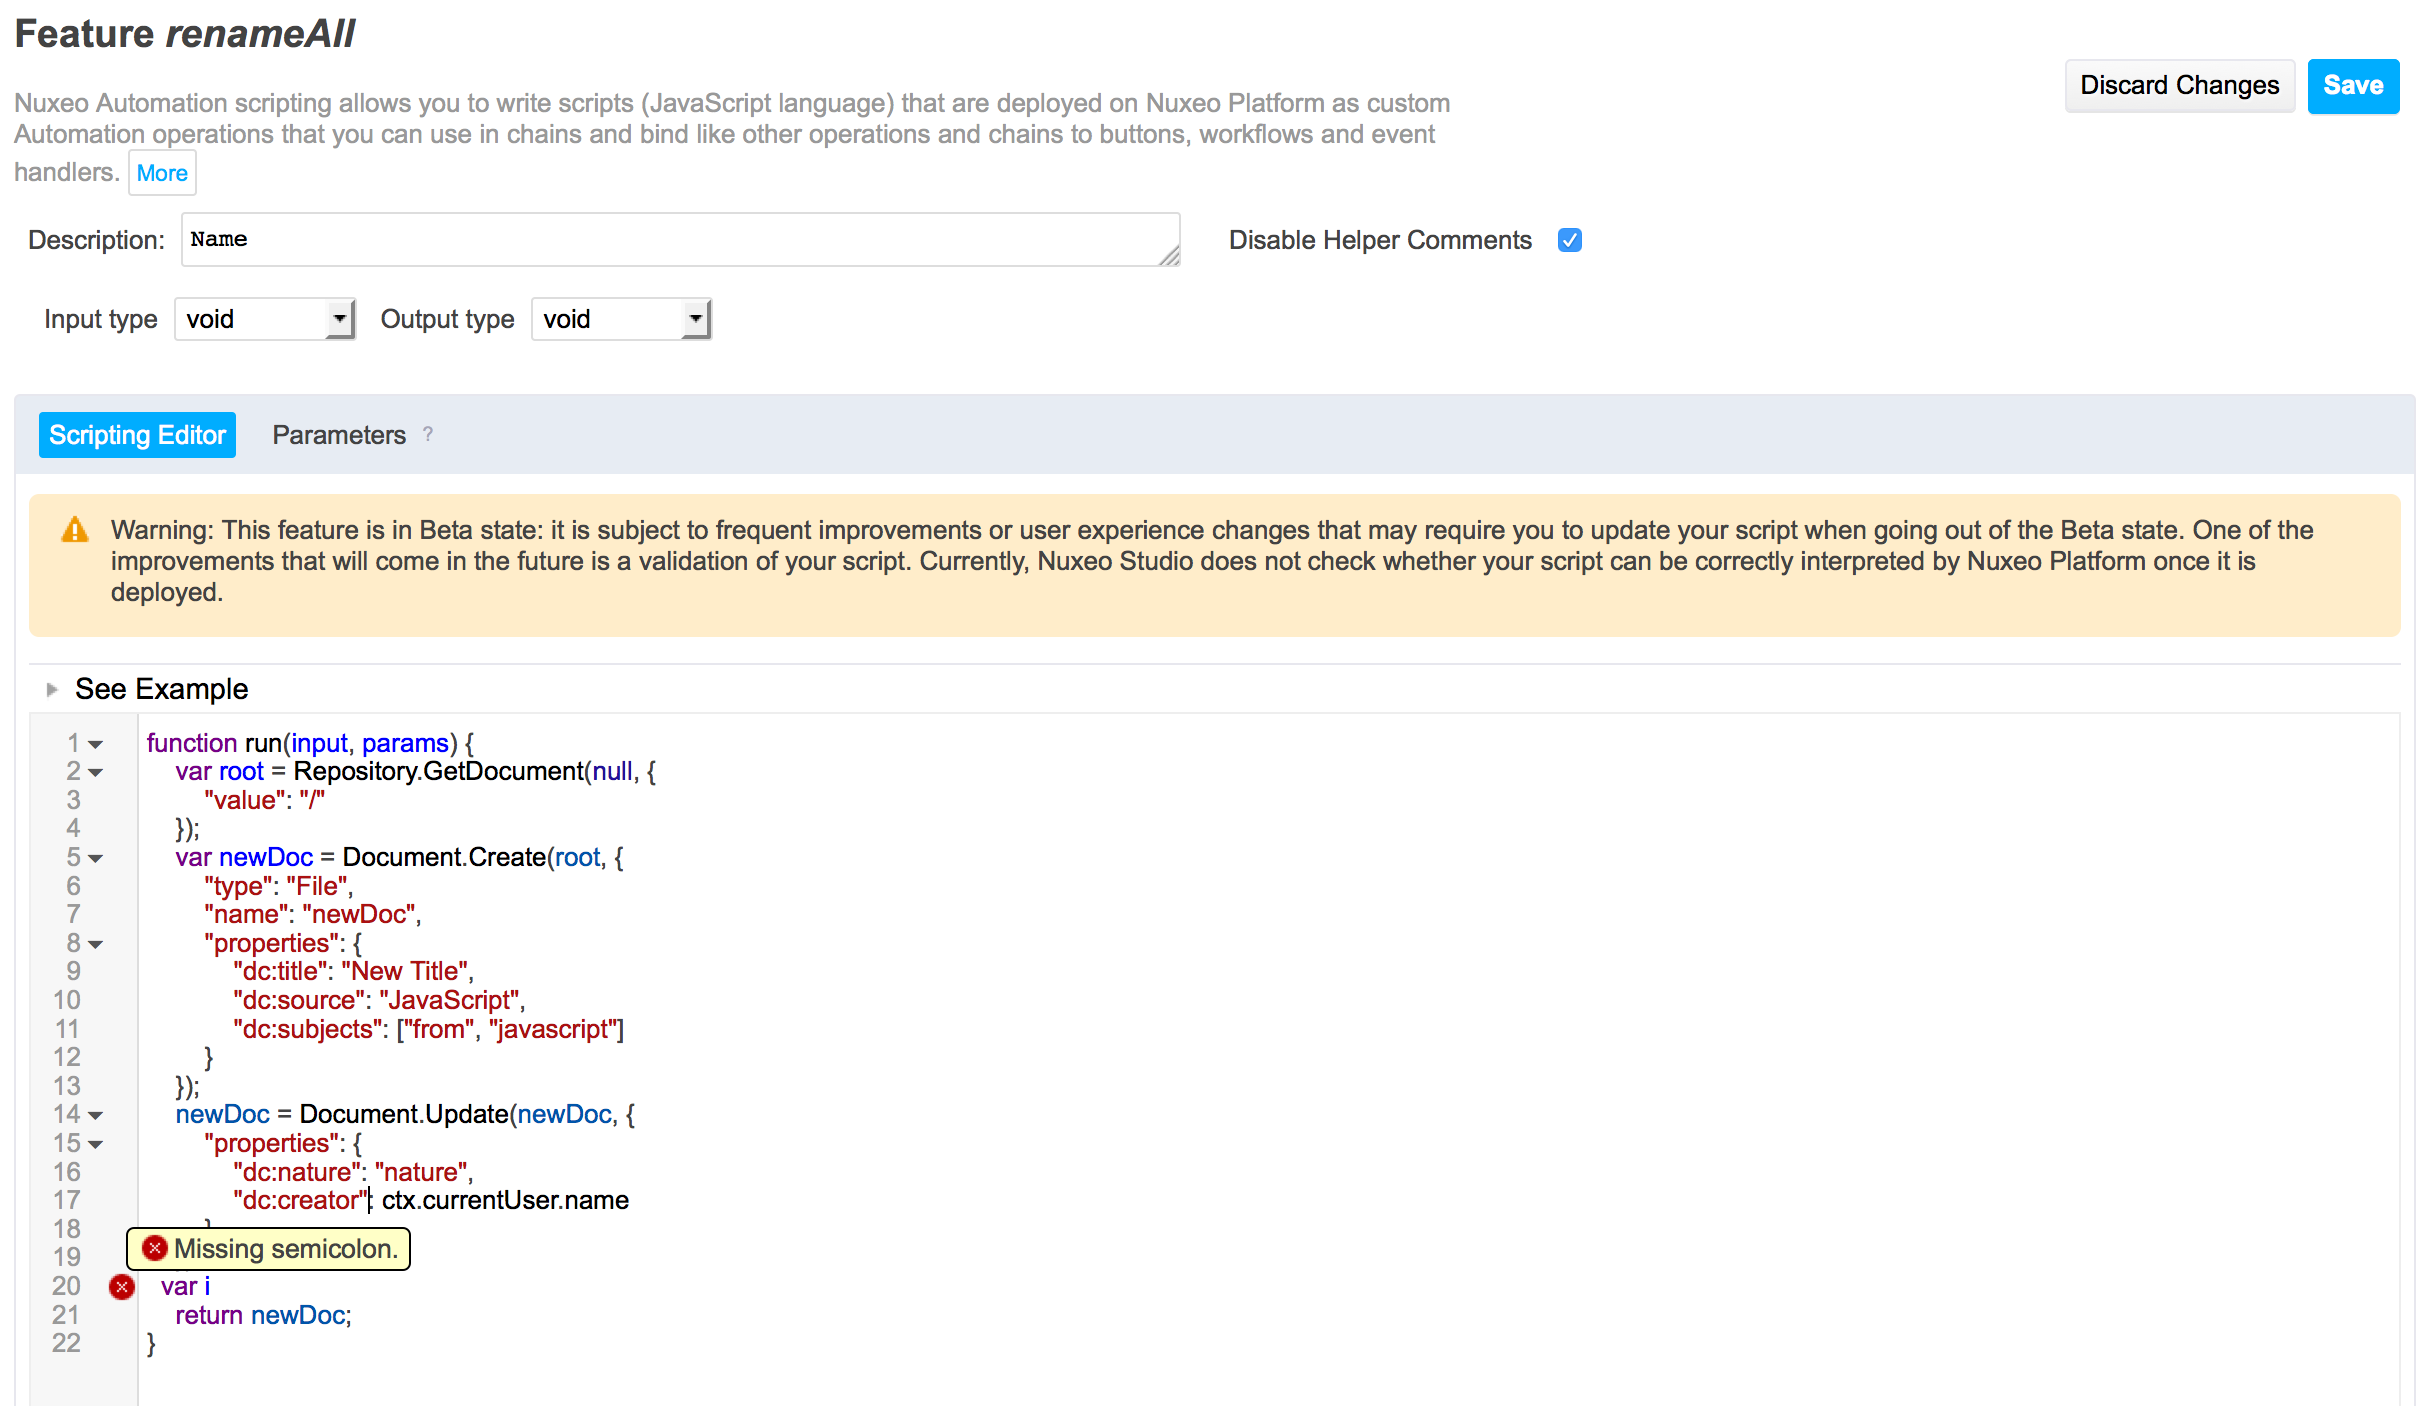The height and width of the screenshot is (1406, 2422).
Task: Collapse the code fold at line 1
Action: (96, 744)
